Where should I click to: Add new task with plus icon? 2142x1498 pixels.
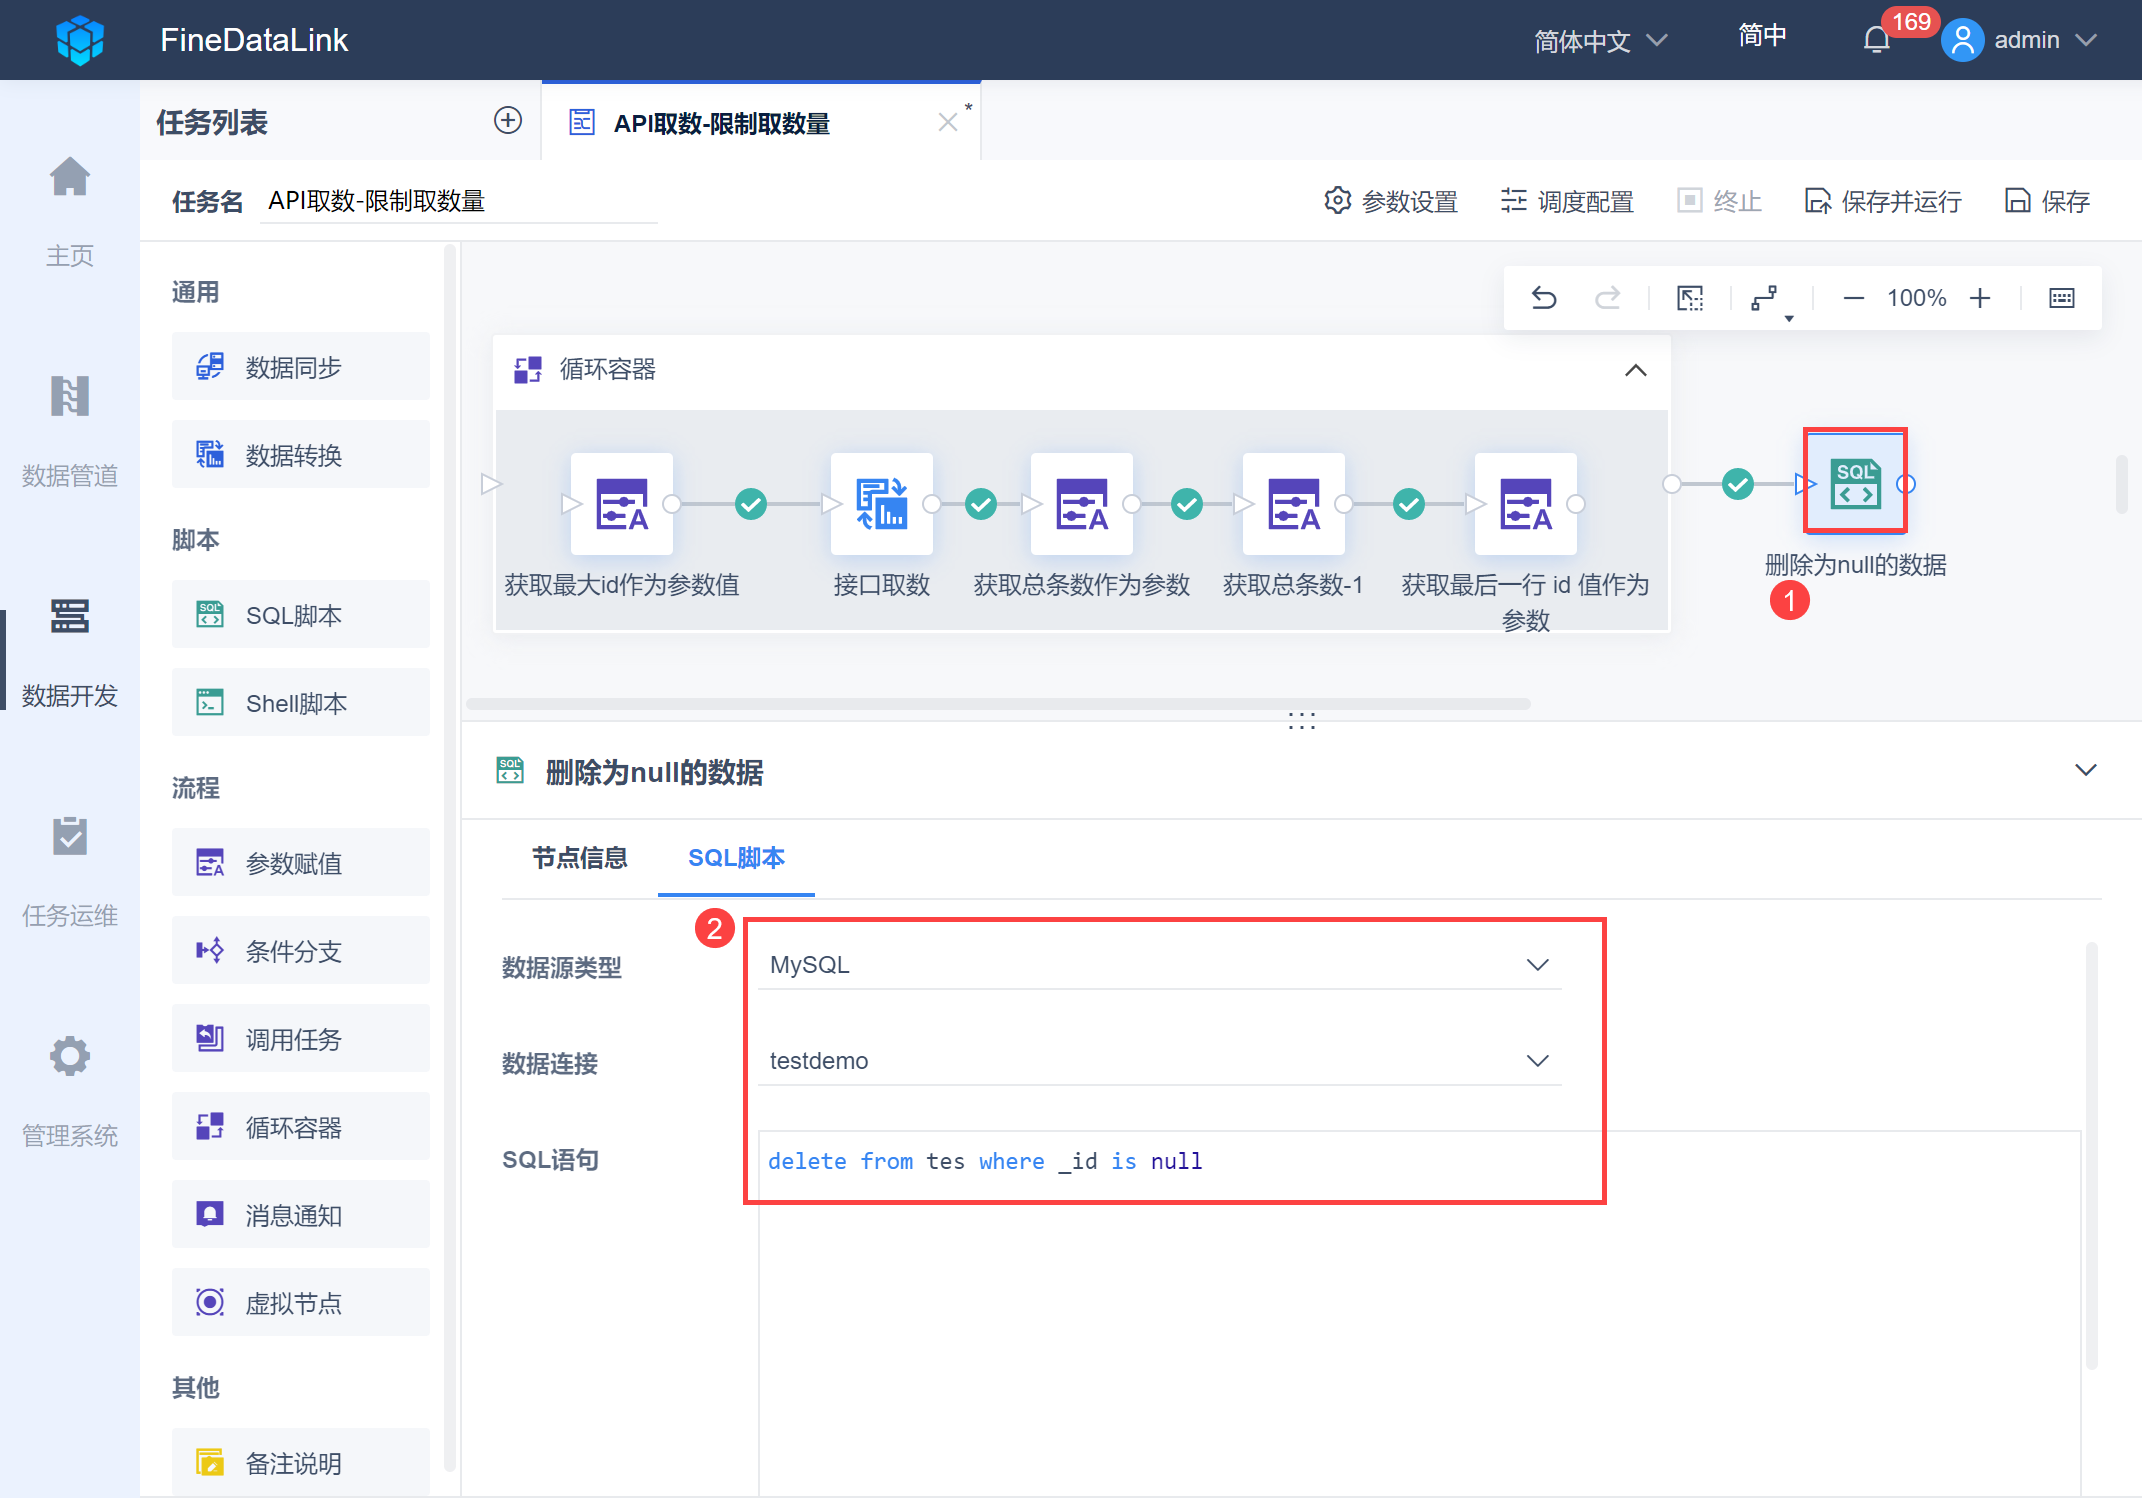click(508, 121)
